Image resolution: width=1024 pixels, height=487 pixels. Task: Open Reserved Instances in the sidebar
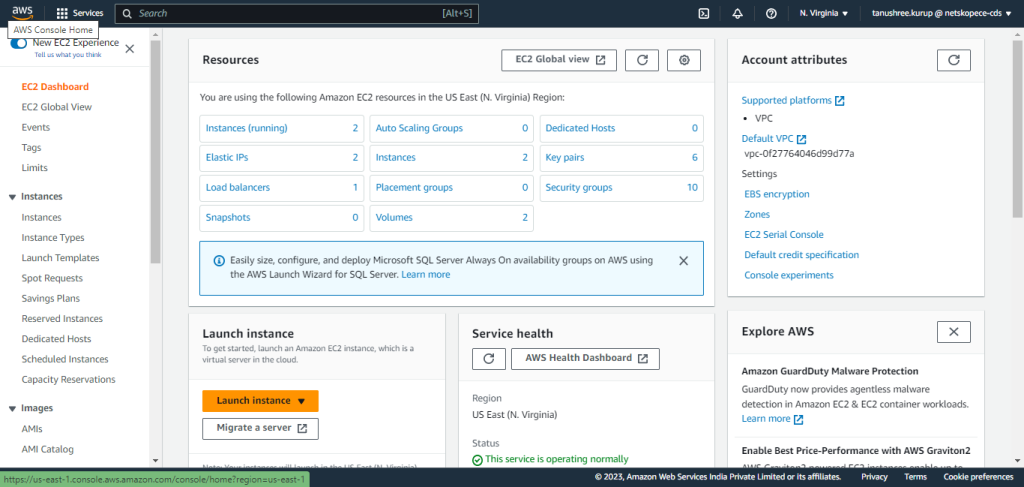62,319
